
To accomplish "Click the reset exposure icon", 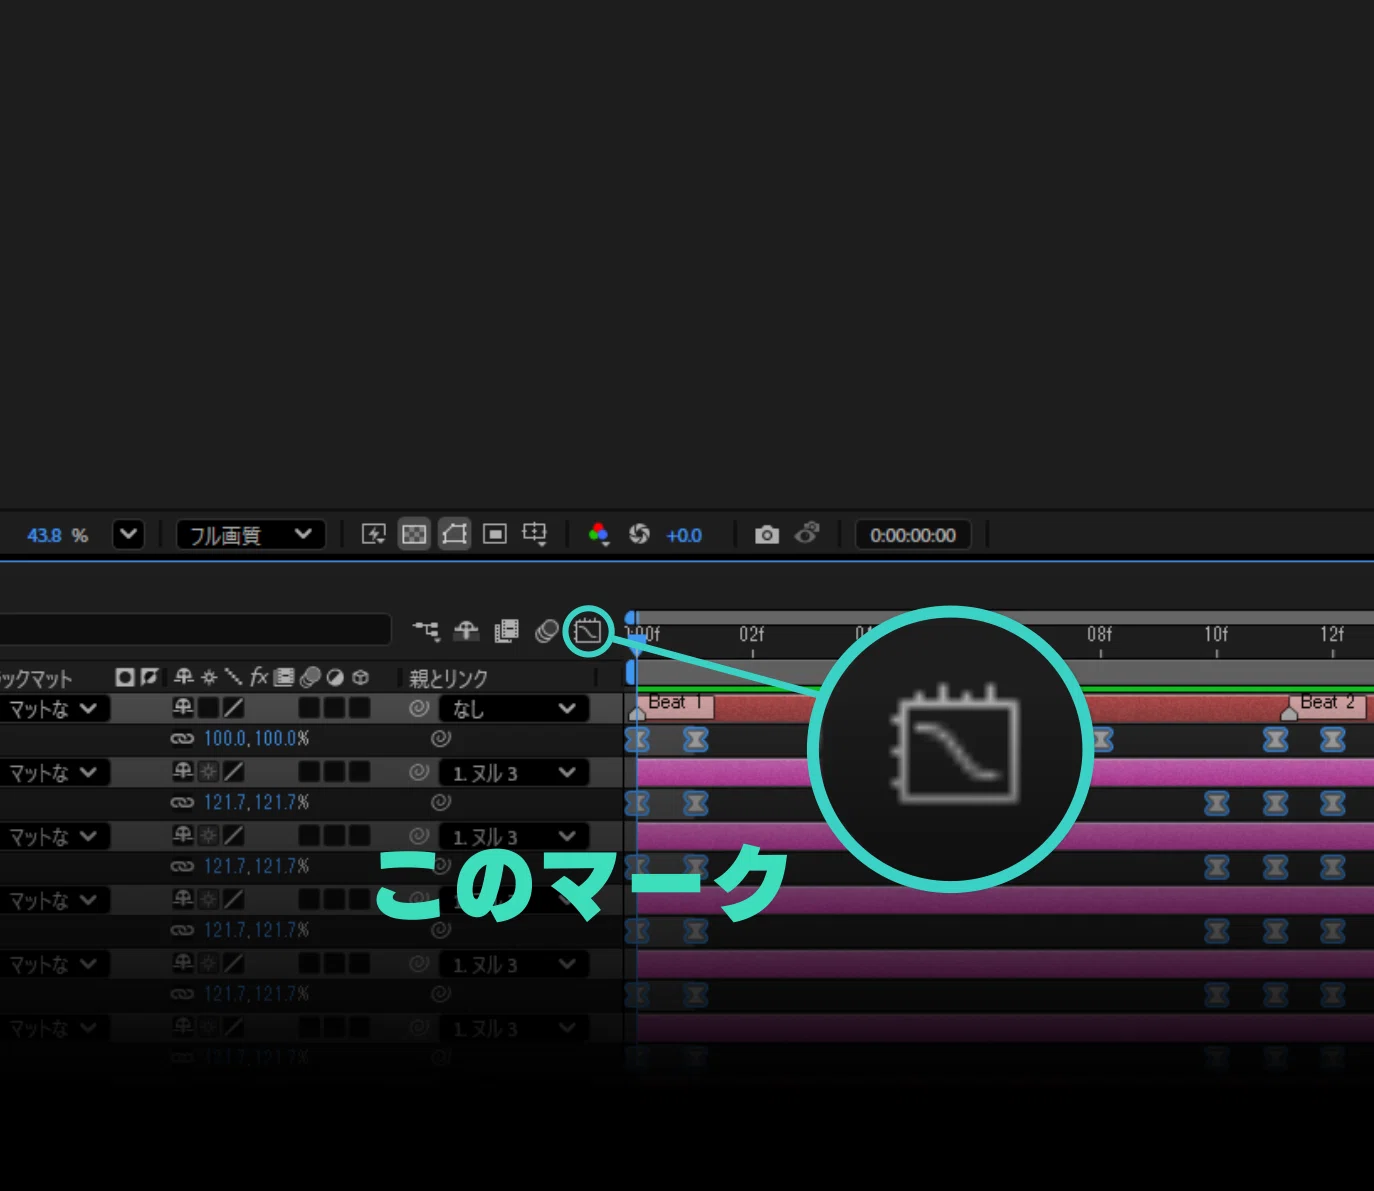I will tap(639, 534).
